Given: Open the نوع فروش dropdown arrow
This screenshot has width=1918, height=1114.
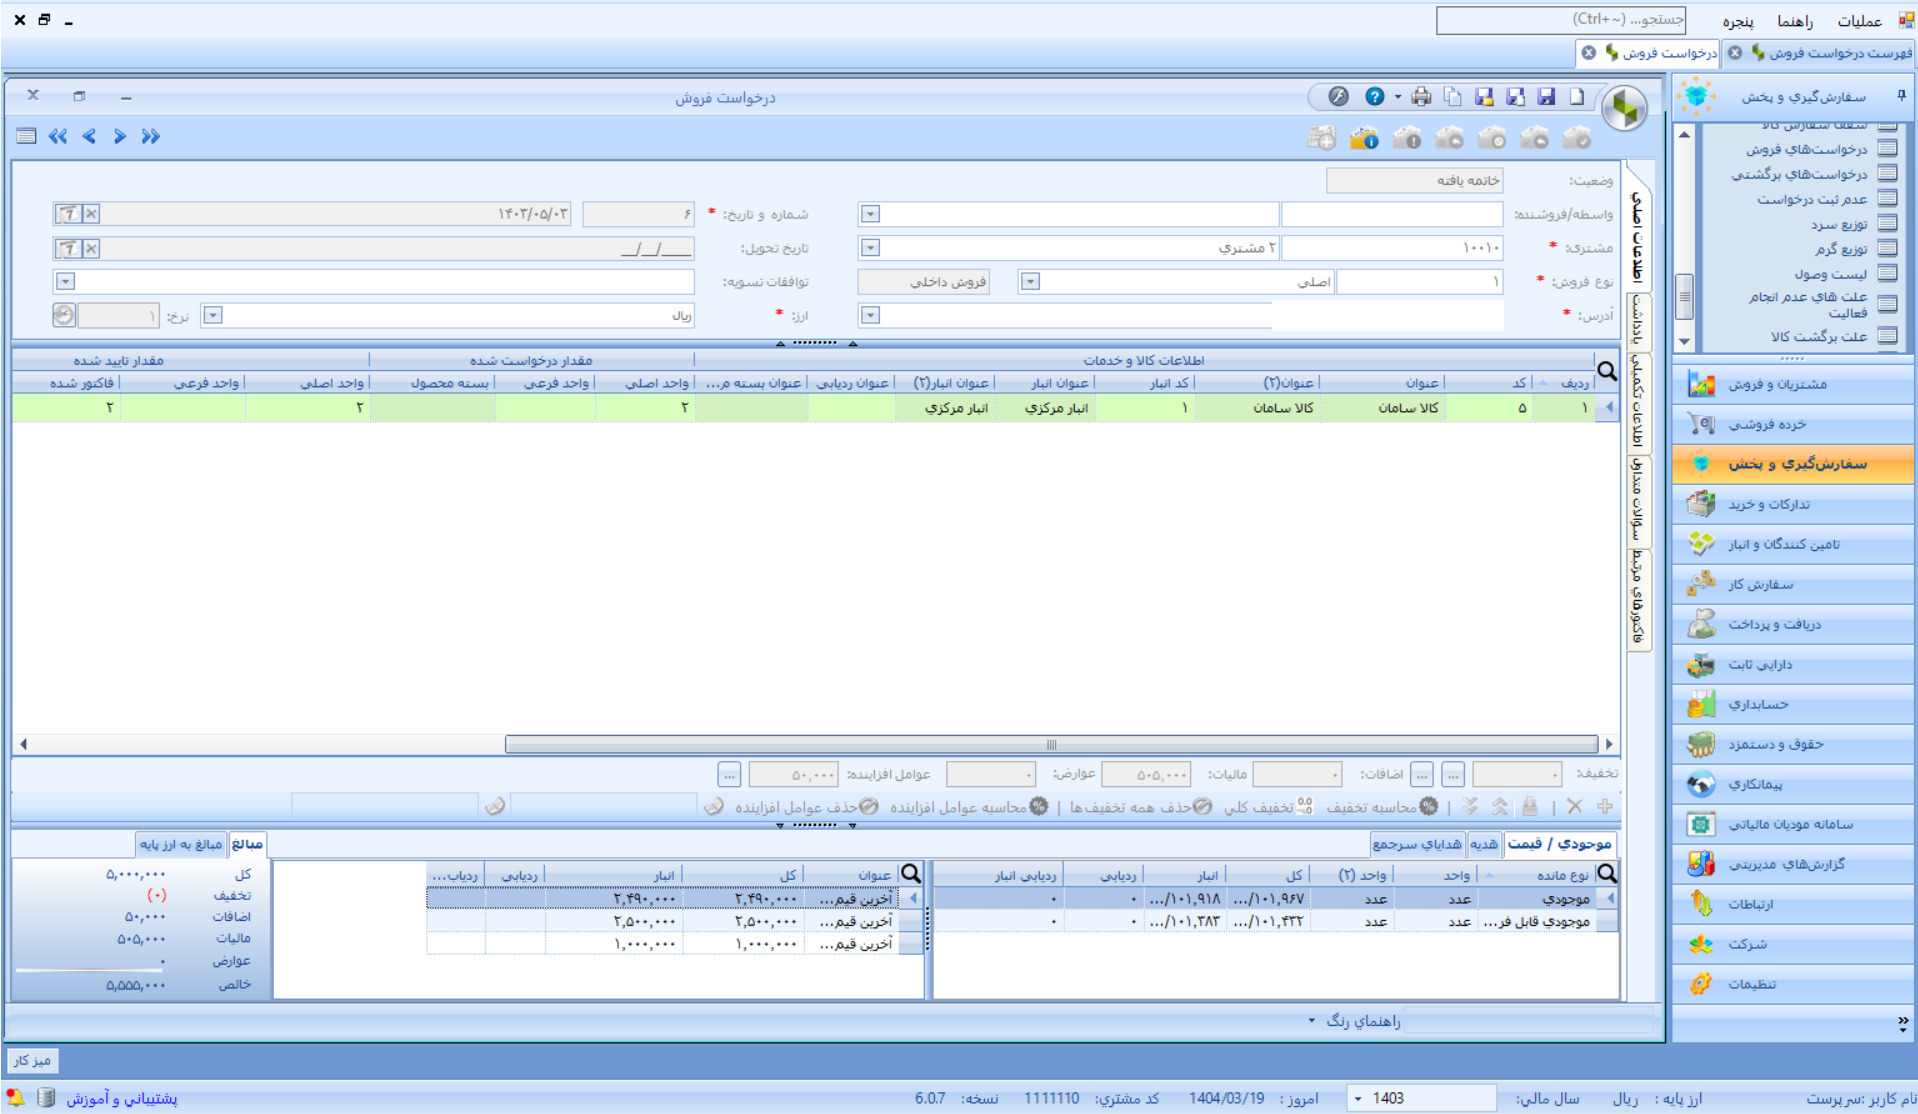Looking at the screenshot, I should point(1030,282).
